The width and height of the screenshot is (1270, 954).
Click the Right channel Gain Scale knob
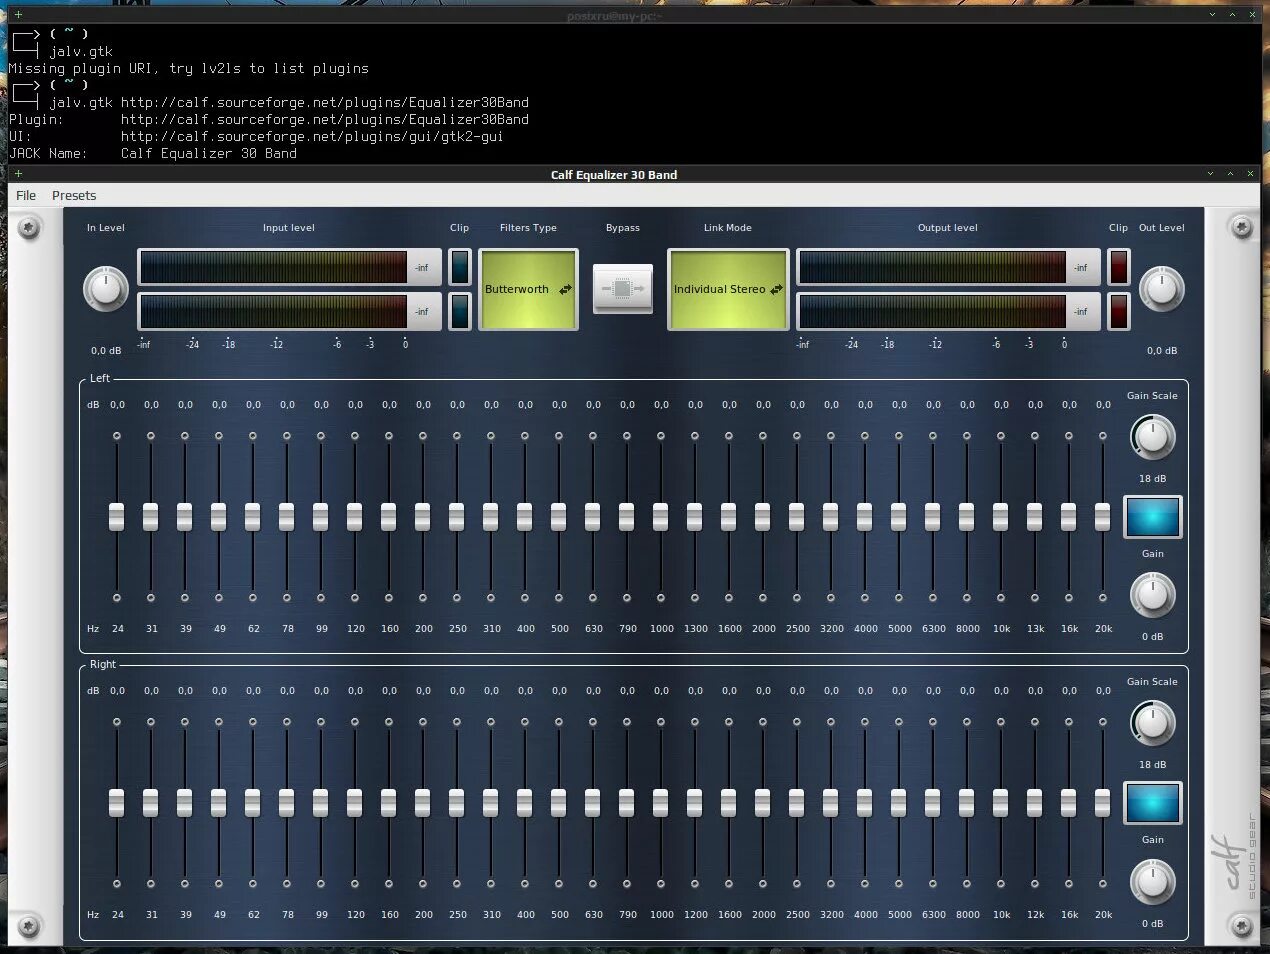[1152, 723]
